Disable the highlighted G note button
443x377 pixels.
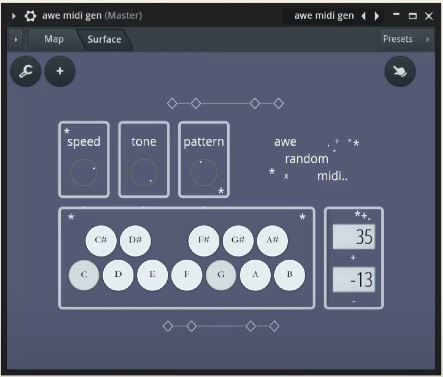click(221, 275)
